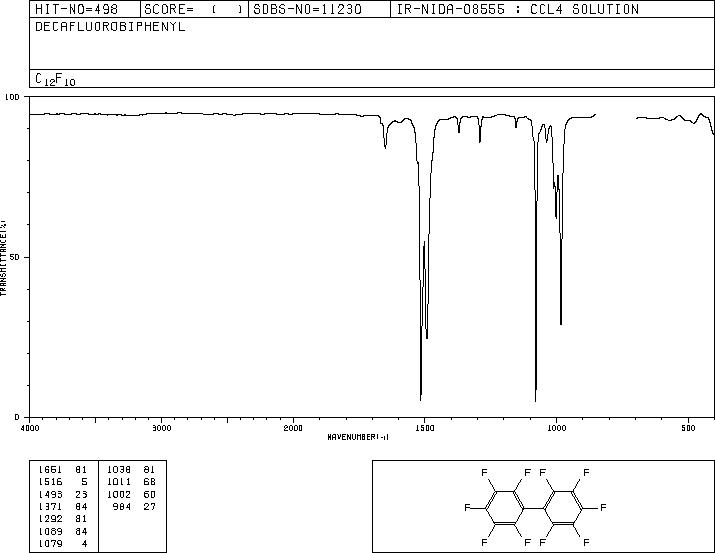
Task: Click transmittance value "23" beside 1493
Action: pos(81,494)
